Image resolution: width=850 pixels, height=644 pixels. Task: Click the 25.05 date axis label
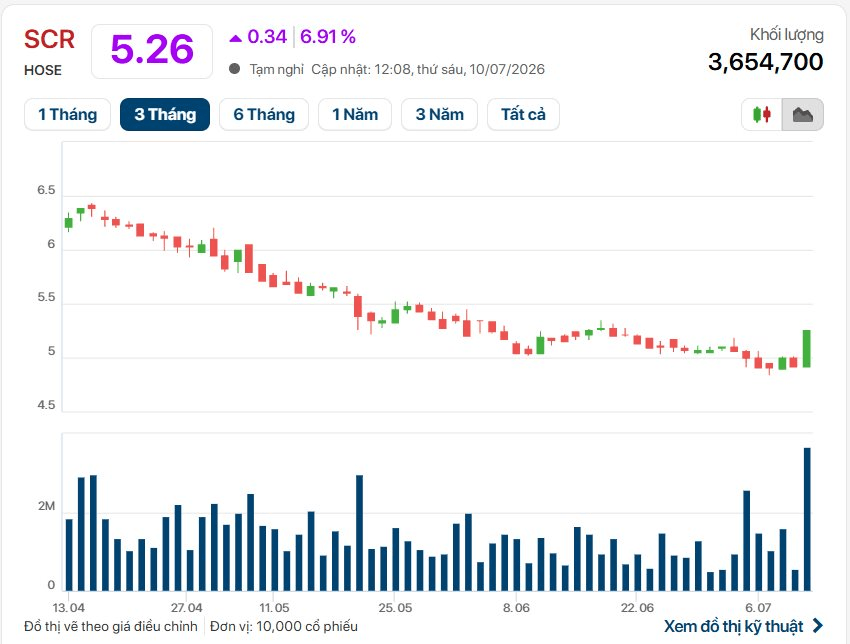click(x=395, y=608)
